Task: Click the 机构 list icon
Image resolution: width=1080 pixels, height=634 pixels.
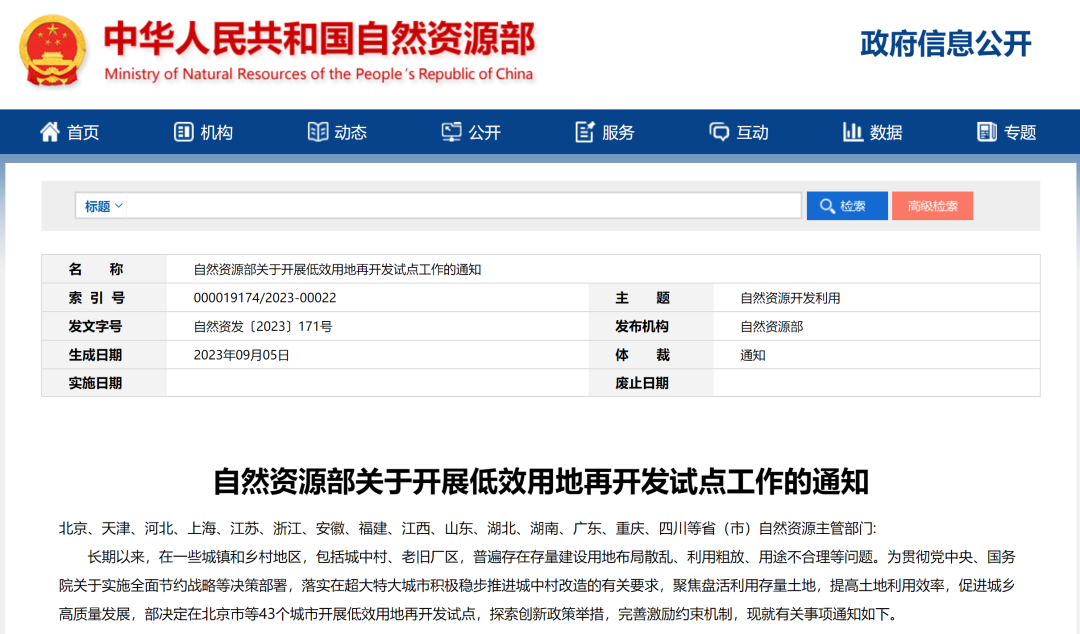Action: pos(184,132)
